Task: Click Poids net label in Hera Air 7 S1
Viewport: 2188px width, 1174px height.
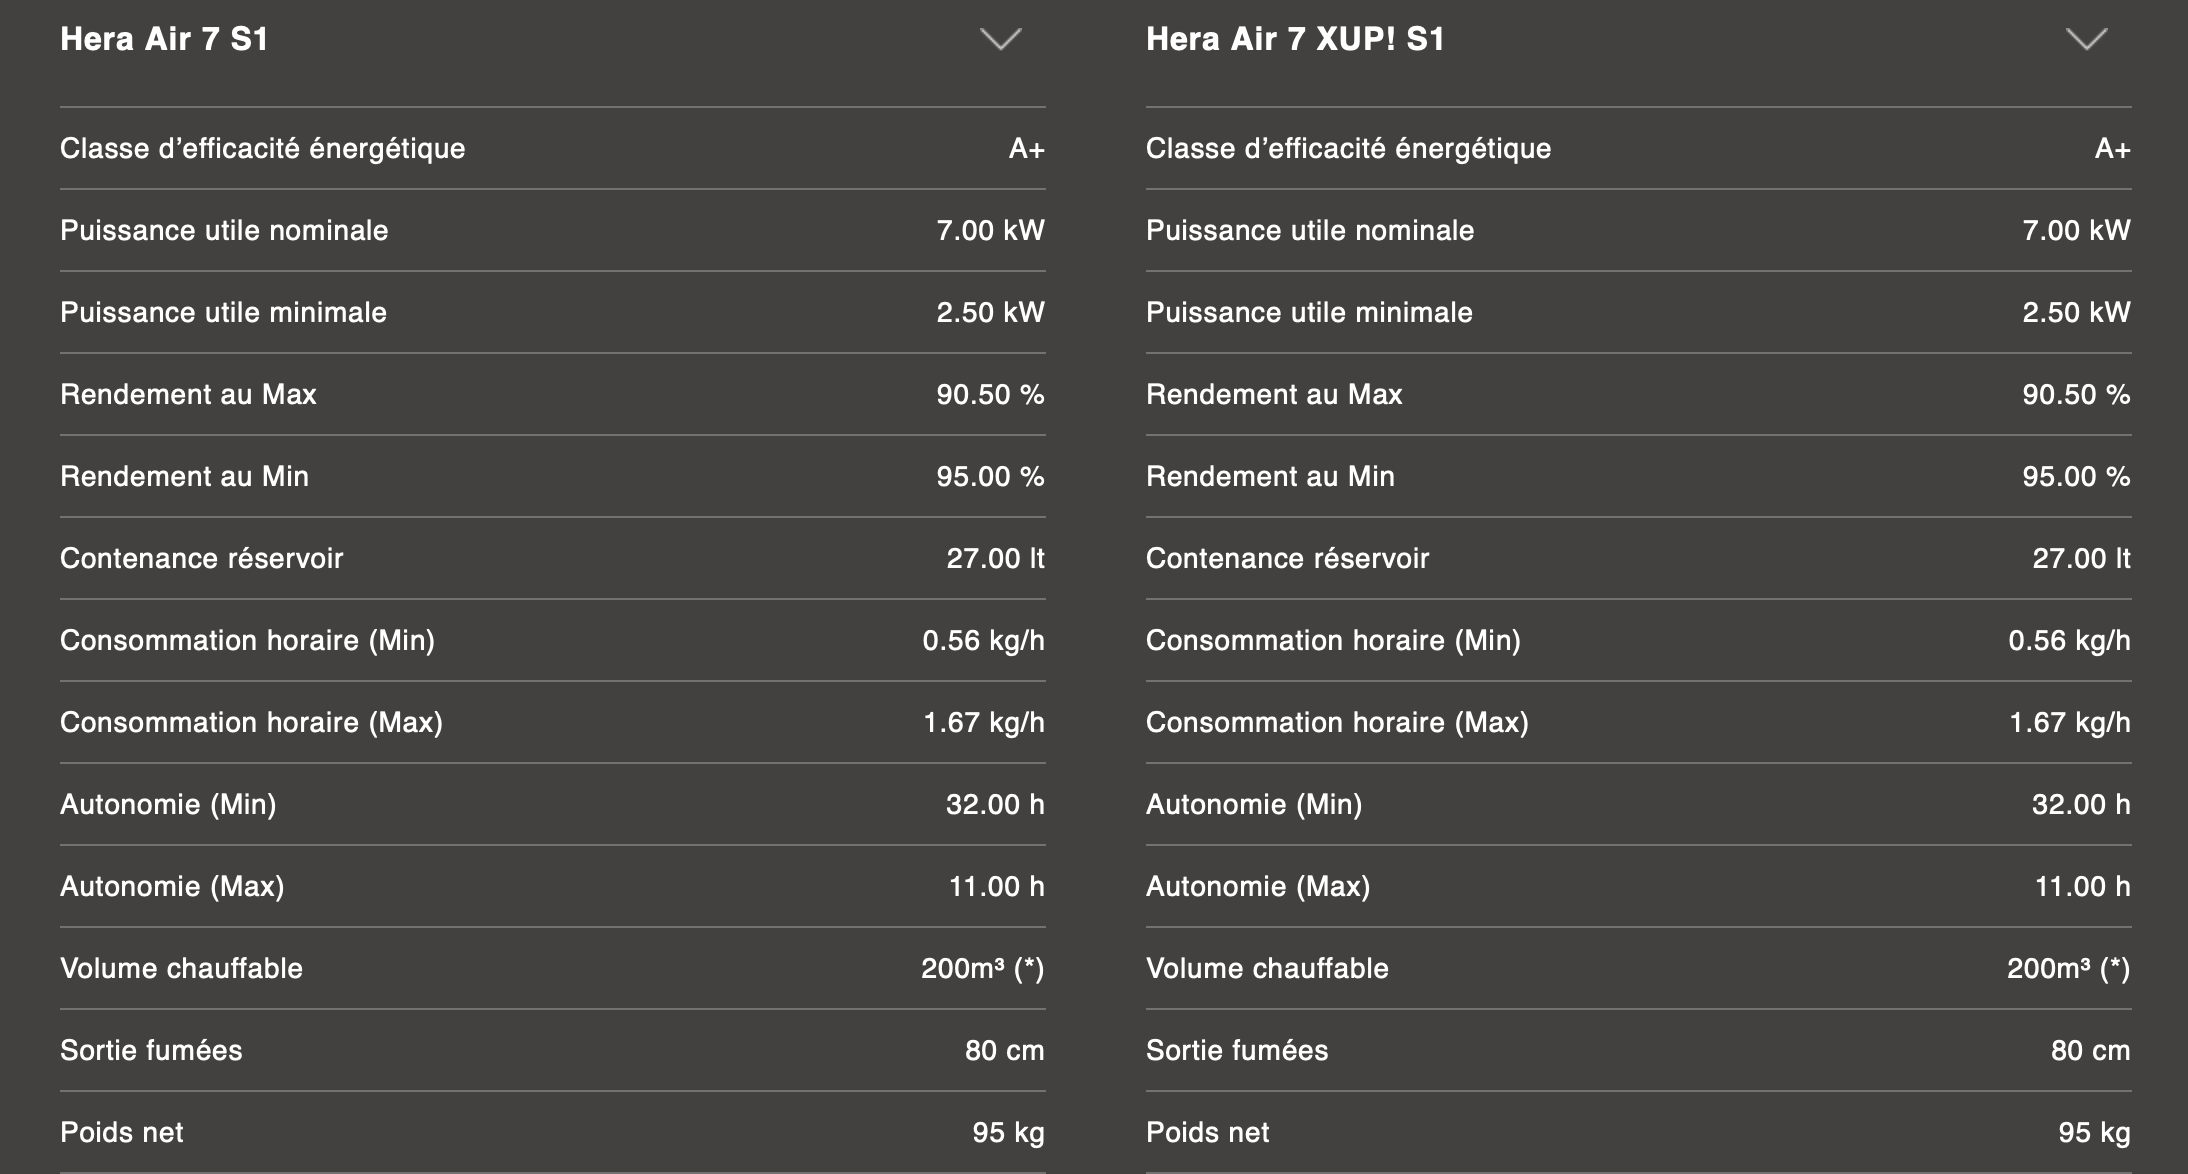Action: click(x=122, y=1133)
